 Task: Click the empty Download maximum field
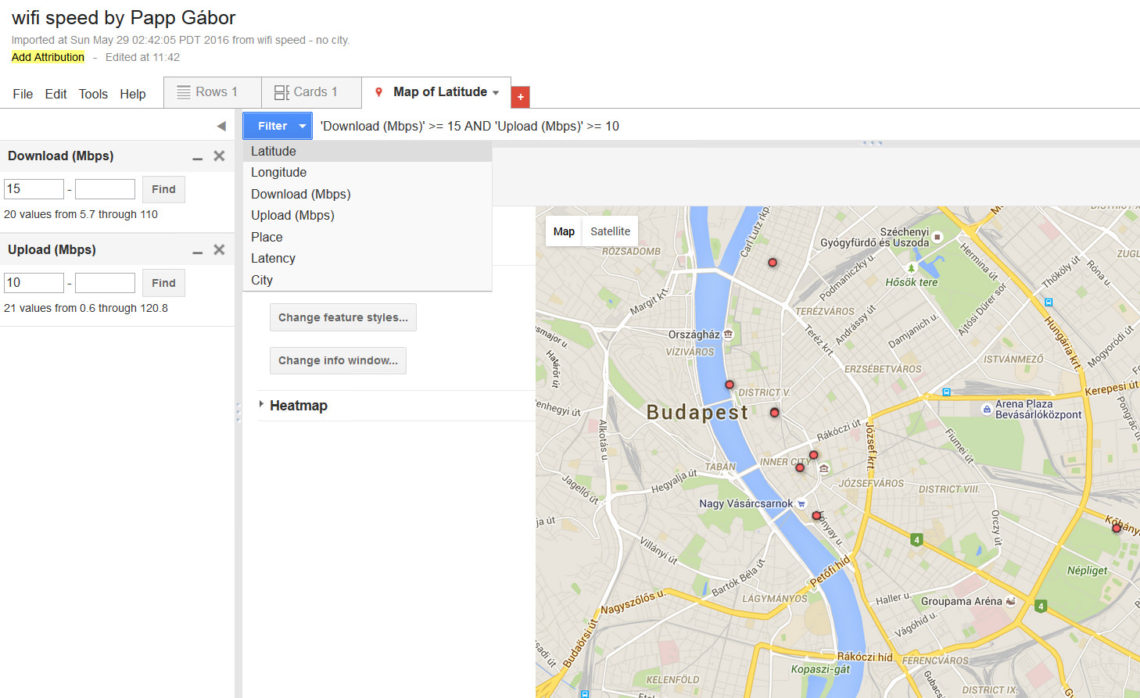pyautogui.click(x=105, y=189)
